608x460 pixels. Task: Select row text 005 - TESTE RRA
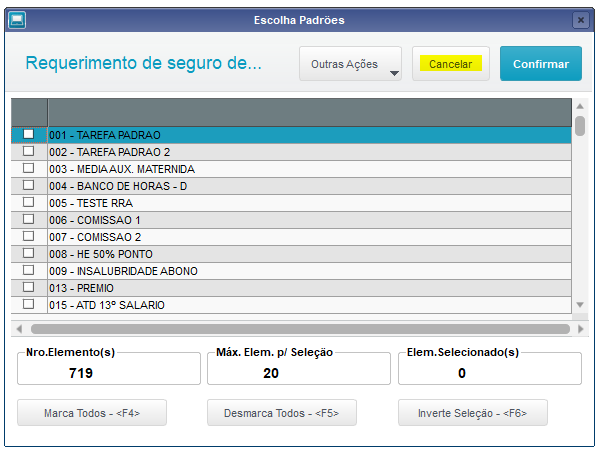[x=91, y=204]
